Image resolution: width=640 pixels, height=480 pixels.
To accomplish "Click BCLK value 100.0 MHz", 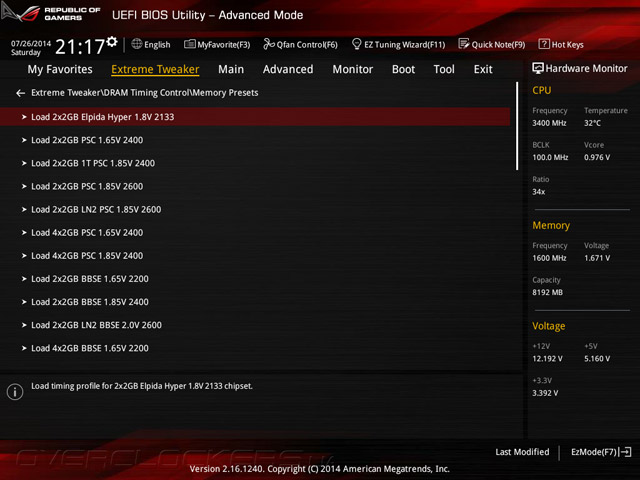I will point(550,157).
